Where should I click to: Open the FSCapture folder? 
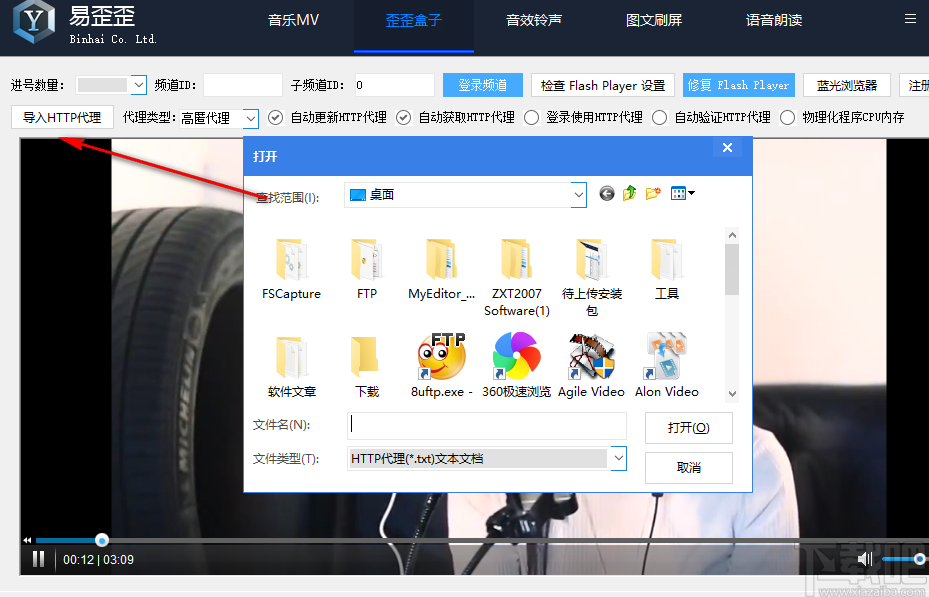291,265
